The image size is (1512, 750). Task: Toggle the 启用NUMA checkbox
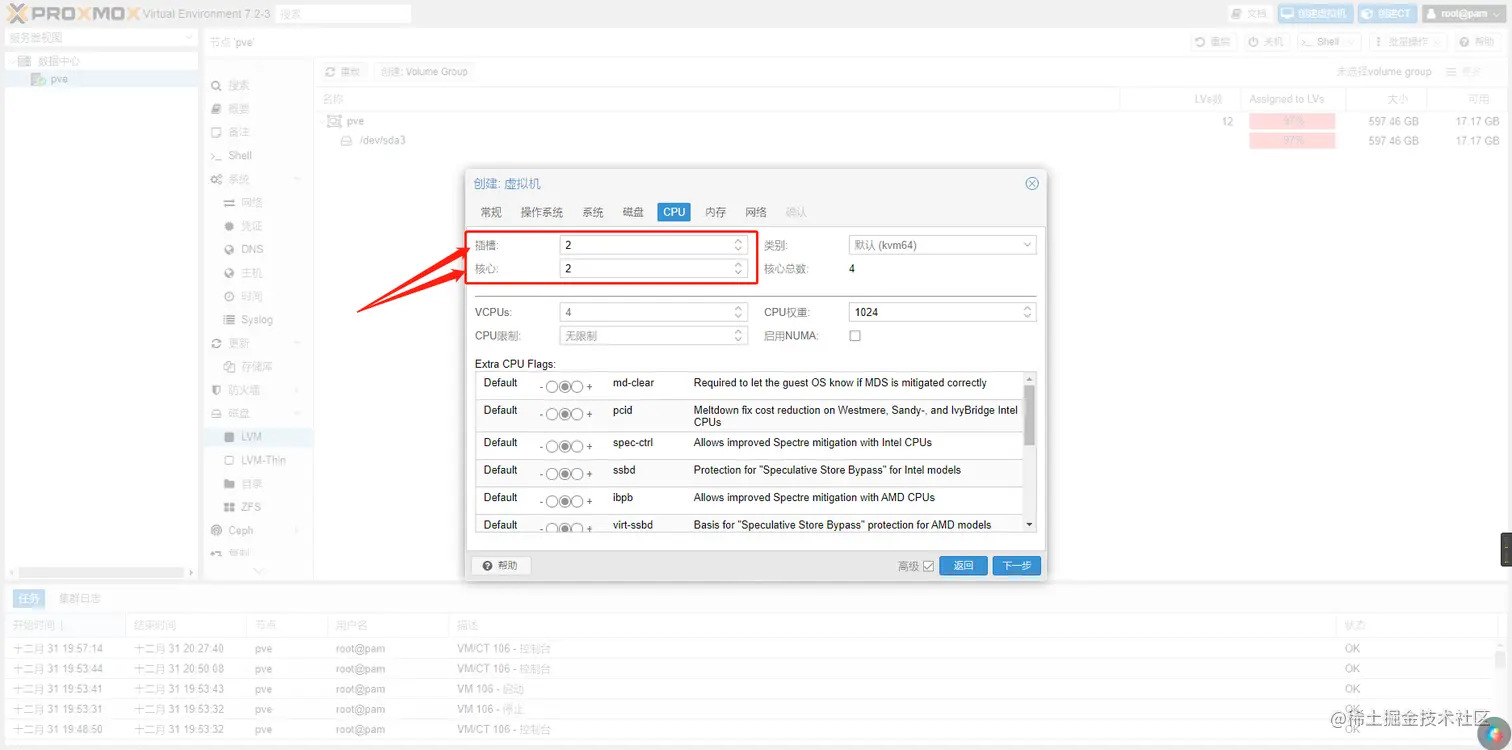tap(855, 336)
